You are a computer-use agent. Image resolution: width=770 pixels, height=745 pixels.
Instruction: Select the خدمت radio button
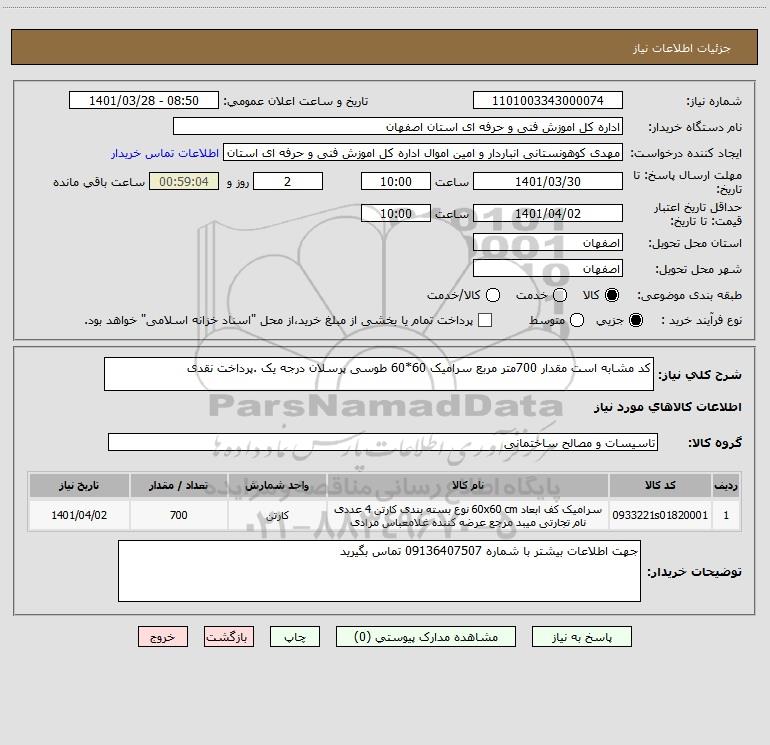click(560, 295)
